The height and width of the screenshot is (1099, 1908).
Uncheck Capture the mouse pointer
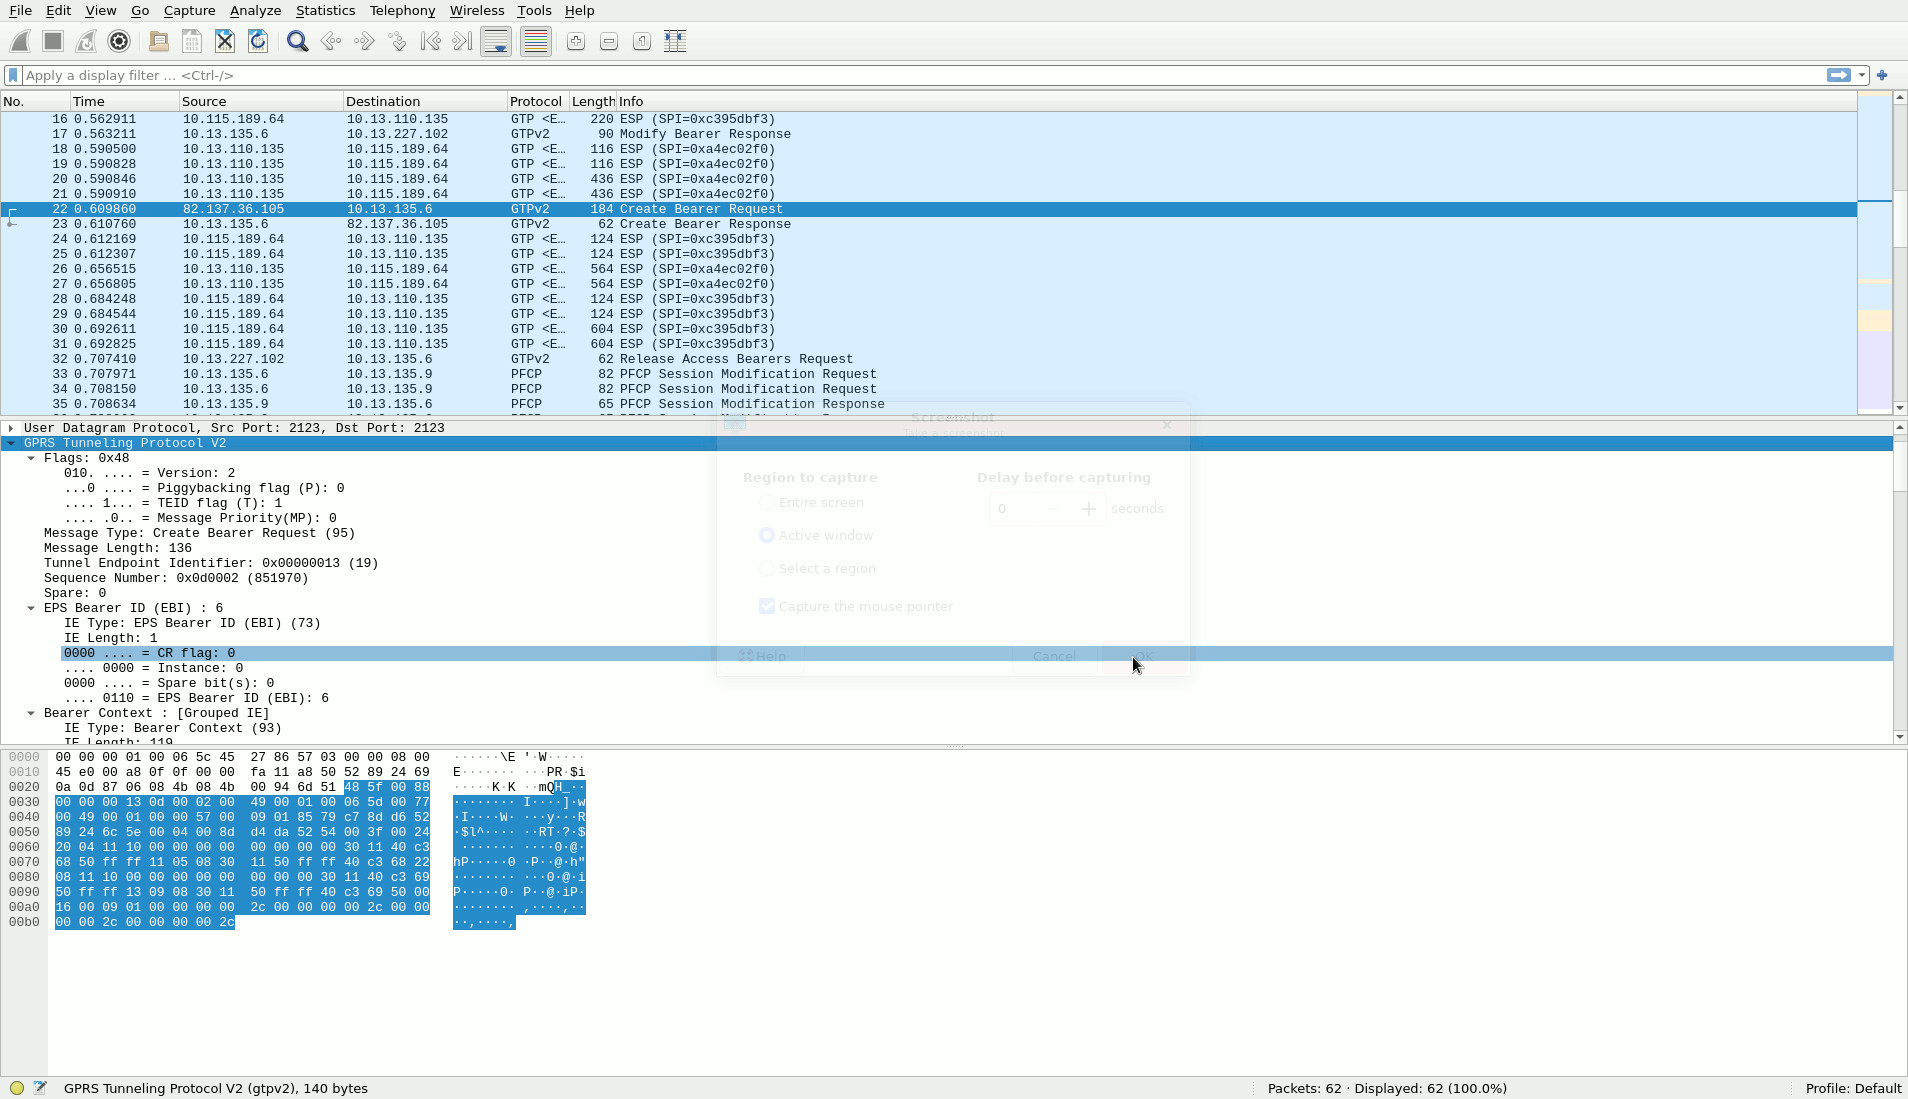click(766, 605)
